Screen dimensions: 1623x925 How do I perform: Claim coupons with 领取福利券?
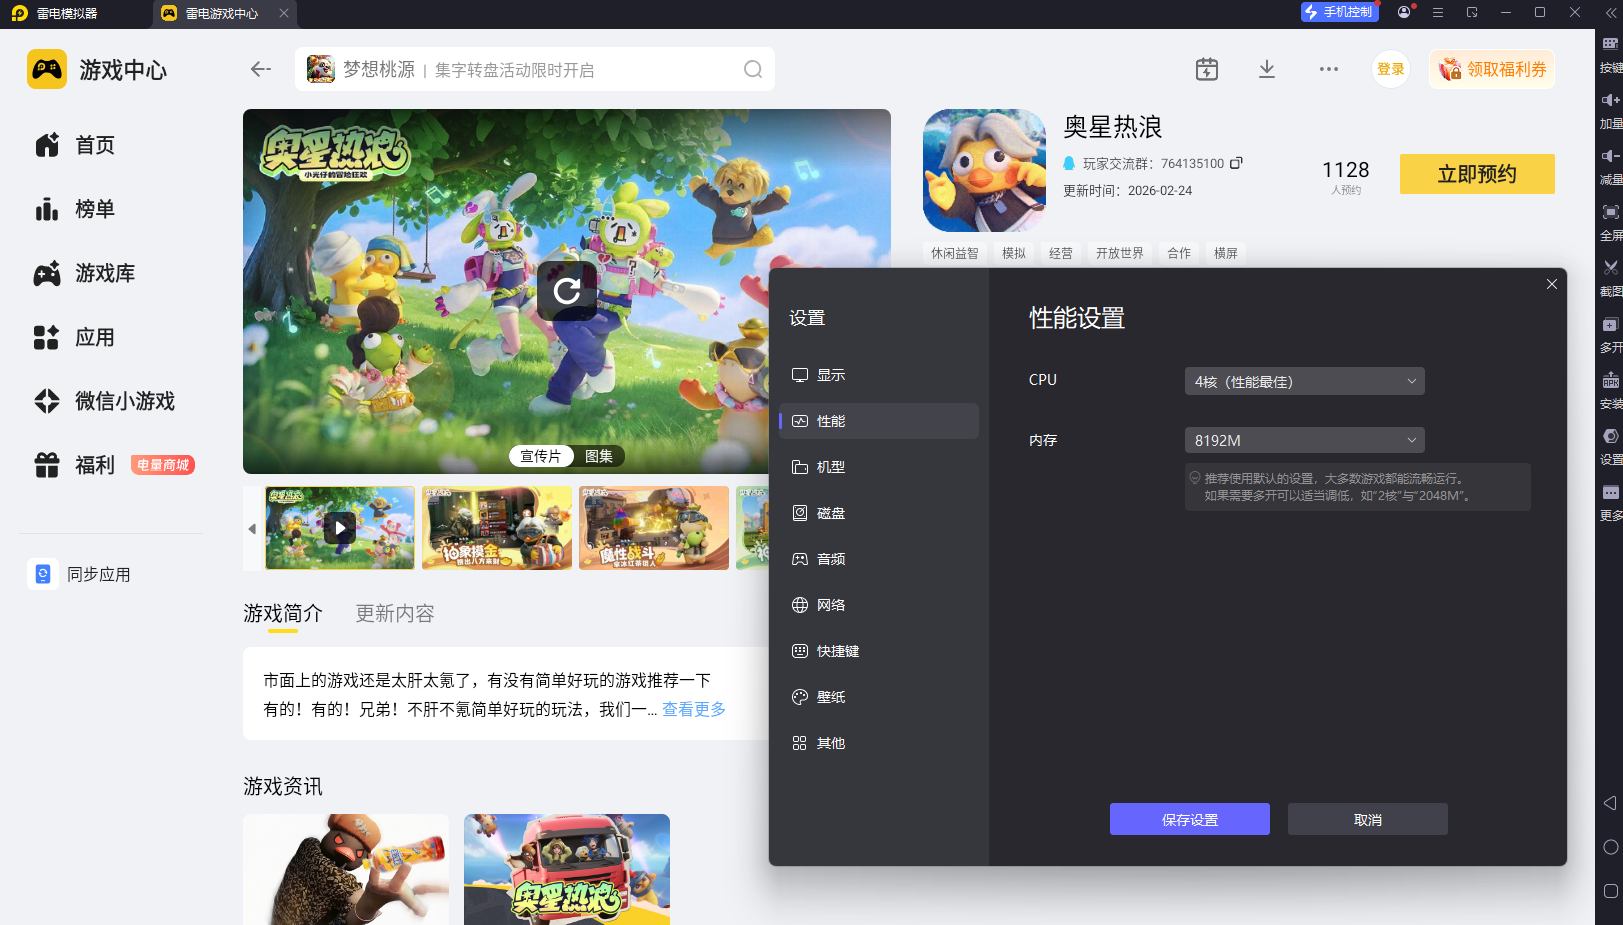point(1492,69)
